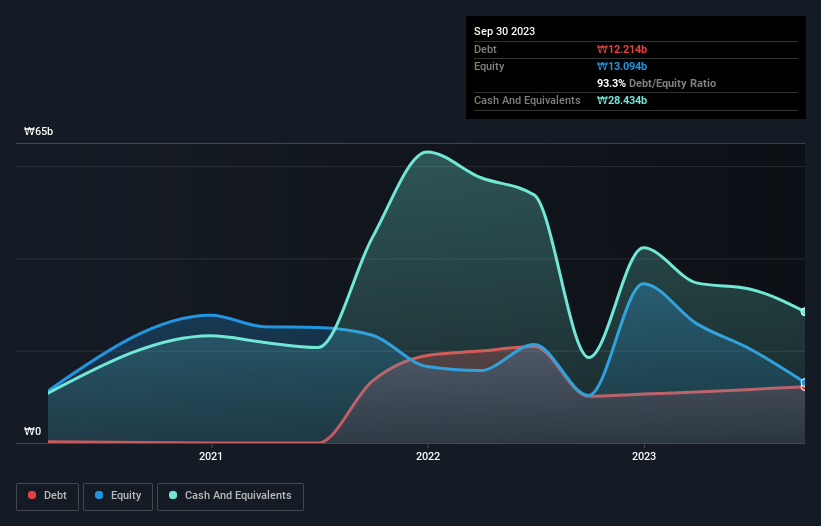
Task: Click the ₩28.434b cash value
Action: coord(622,100)
